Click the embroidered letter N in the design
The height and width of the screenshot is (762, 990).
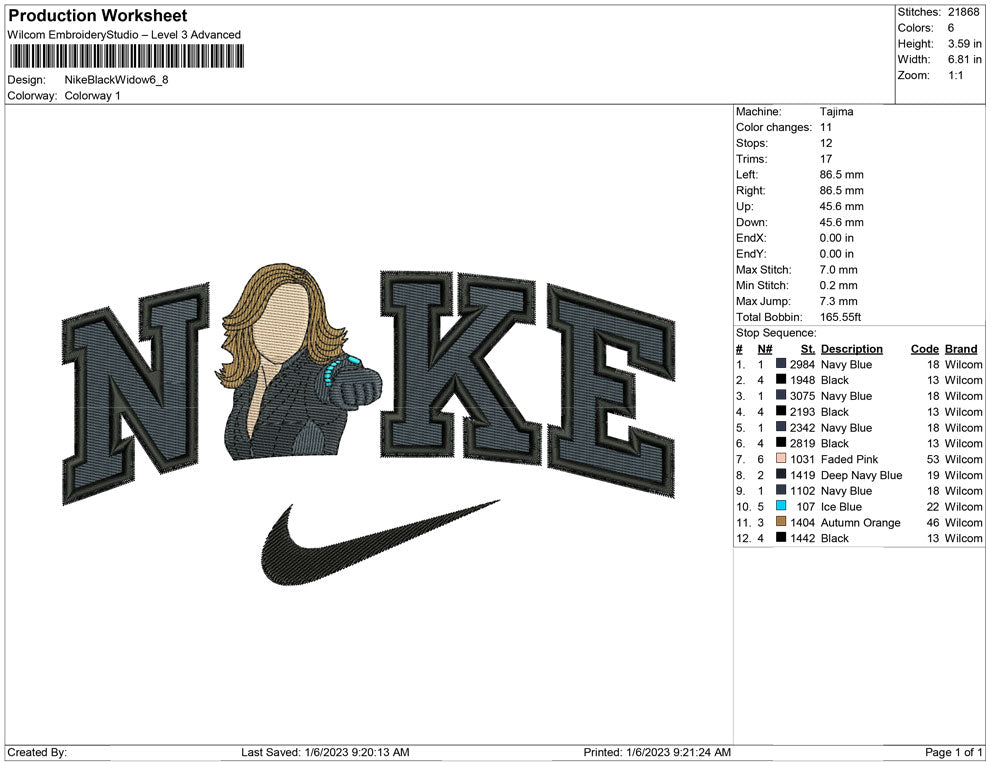[136, 394]
